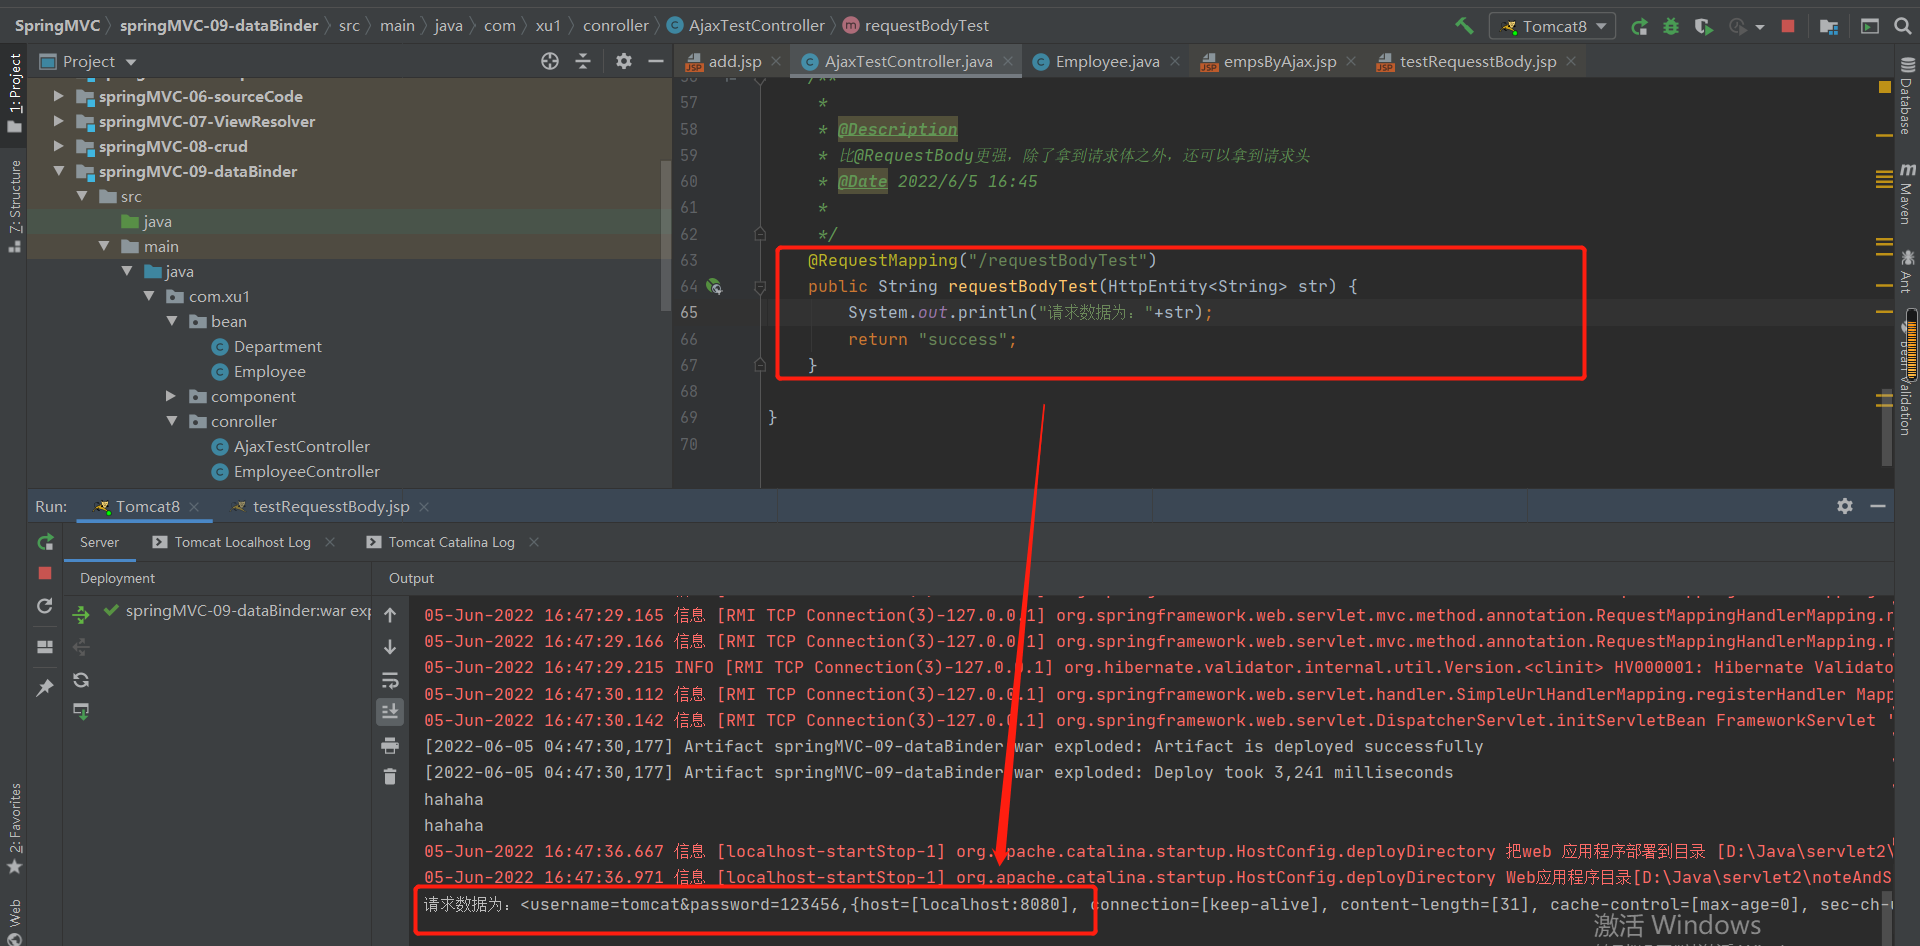
Task: Toggle scroll to end in Output
Action: [x=390, y=712]
